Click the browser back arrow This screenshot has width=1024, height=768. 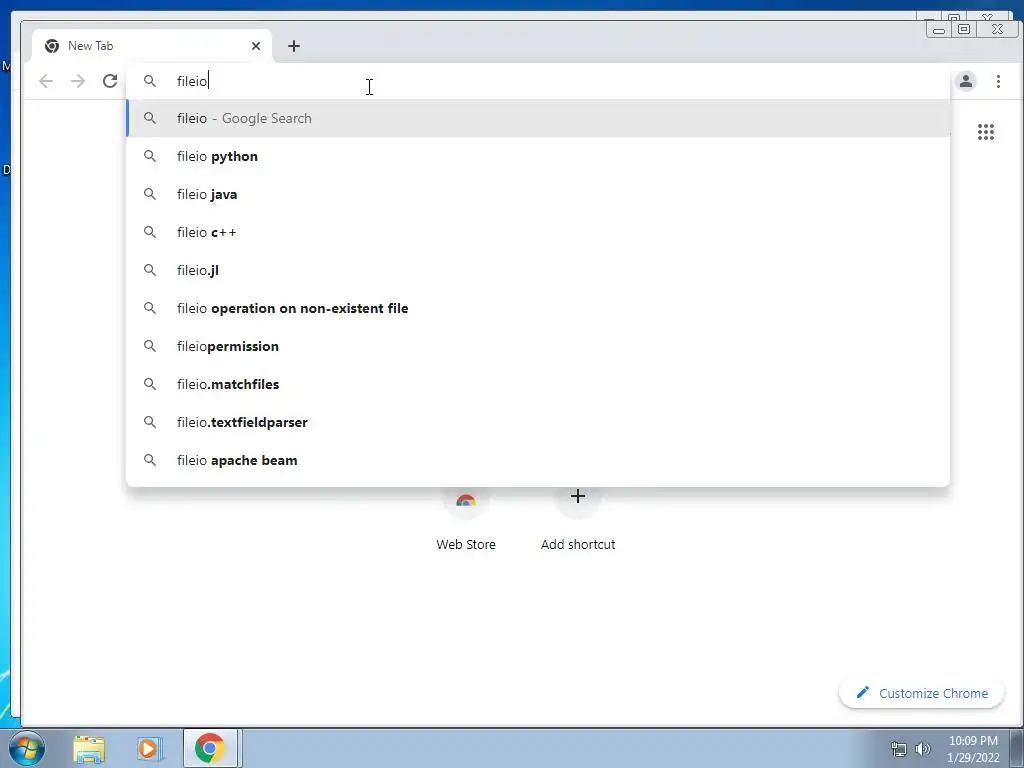point(46,81)
